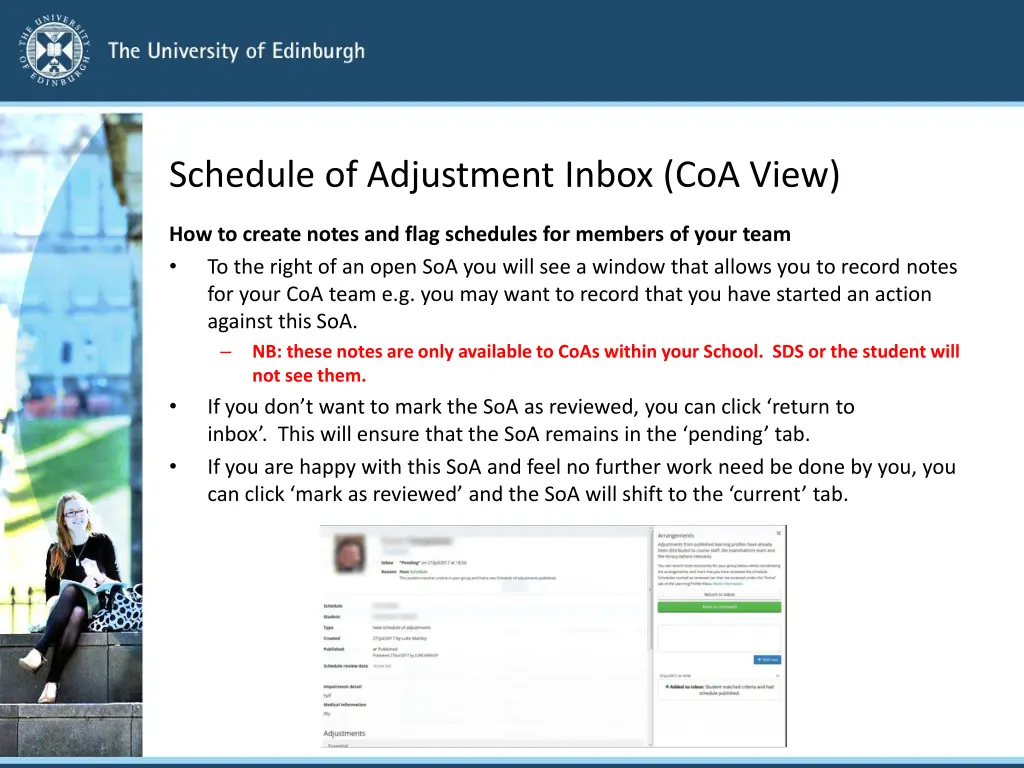Image resolution: width=1024 pixels, height=768 pixels.
Task: Click the Adjustments section heading
Action: [344, 733]
